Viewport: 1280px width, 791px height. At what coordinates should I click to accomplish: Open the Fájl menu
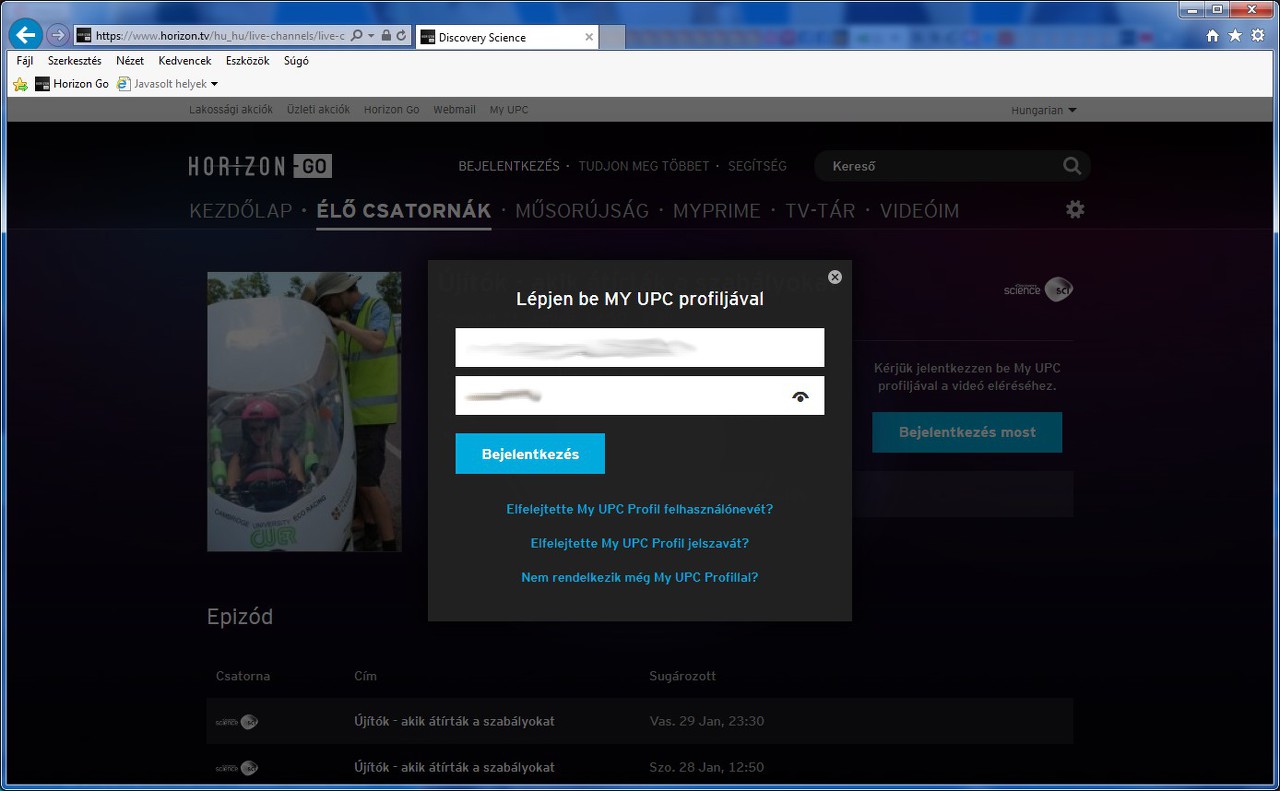(x=25, y=61)
